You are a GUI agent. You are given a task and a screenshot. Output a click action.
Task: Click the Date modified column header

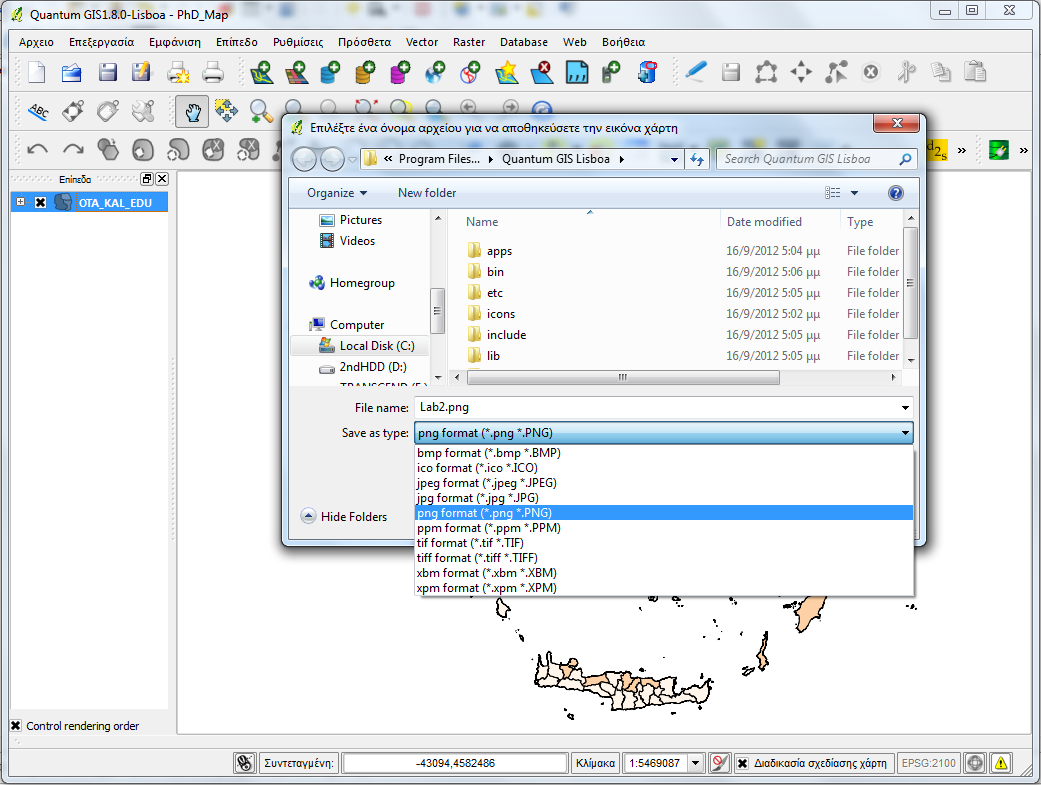[764, 222]
